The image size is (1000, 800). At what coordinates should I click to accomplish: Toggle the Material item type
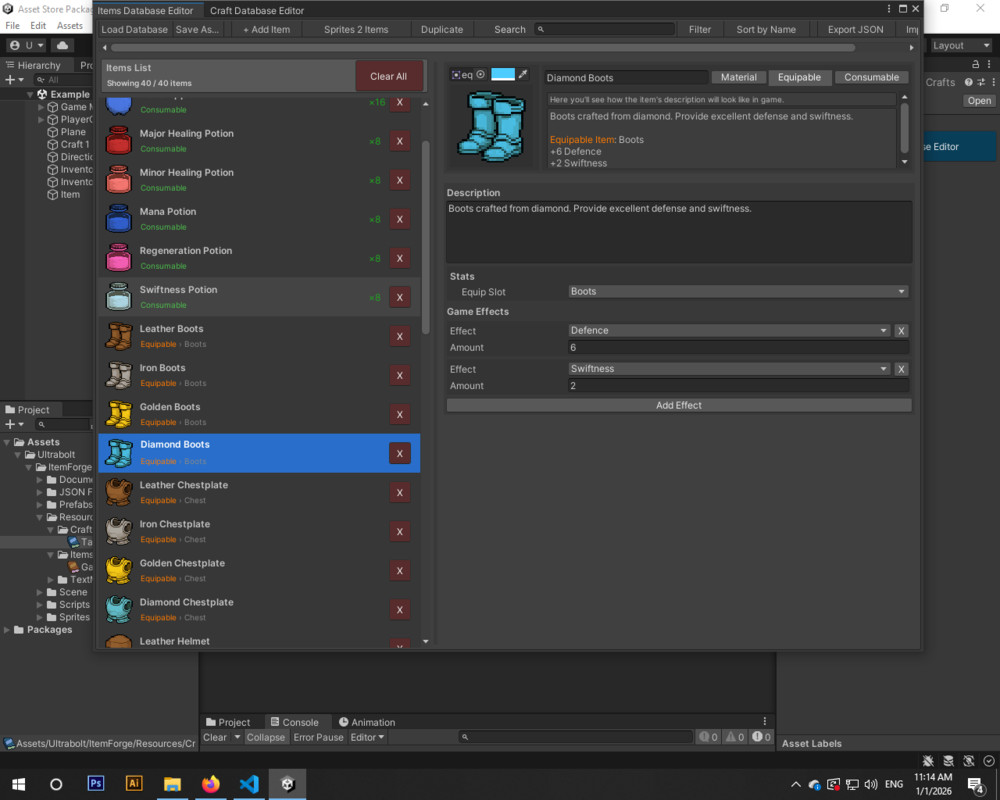[739, 77]
